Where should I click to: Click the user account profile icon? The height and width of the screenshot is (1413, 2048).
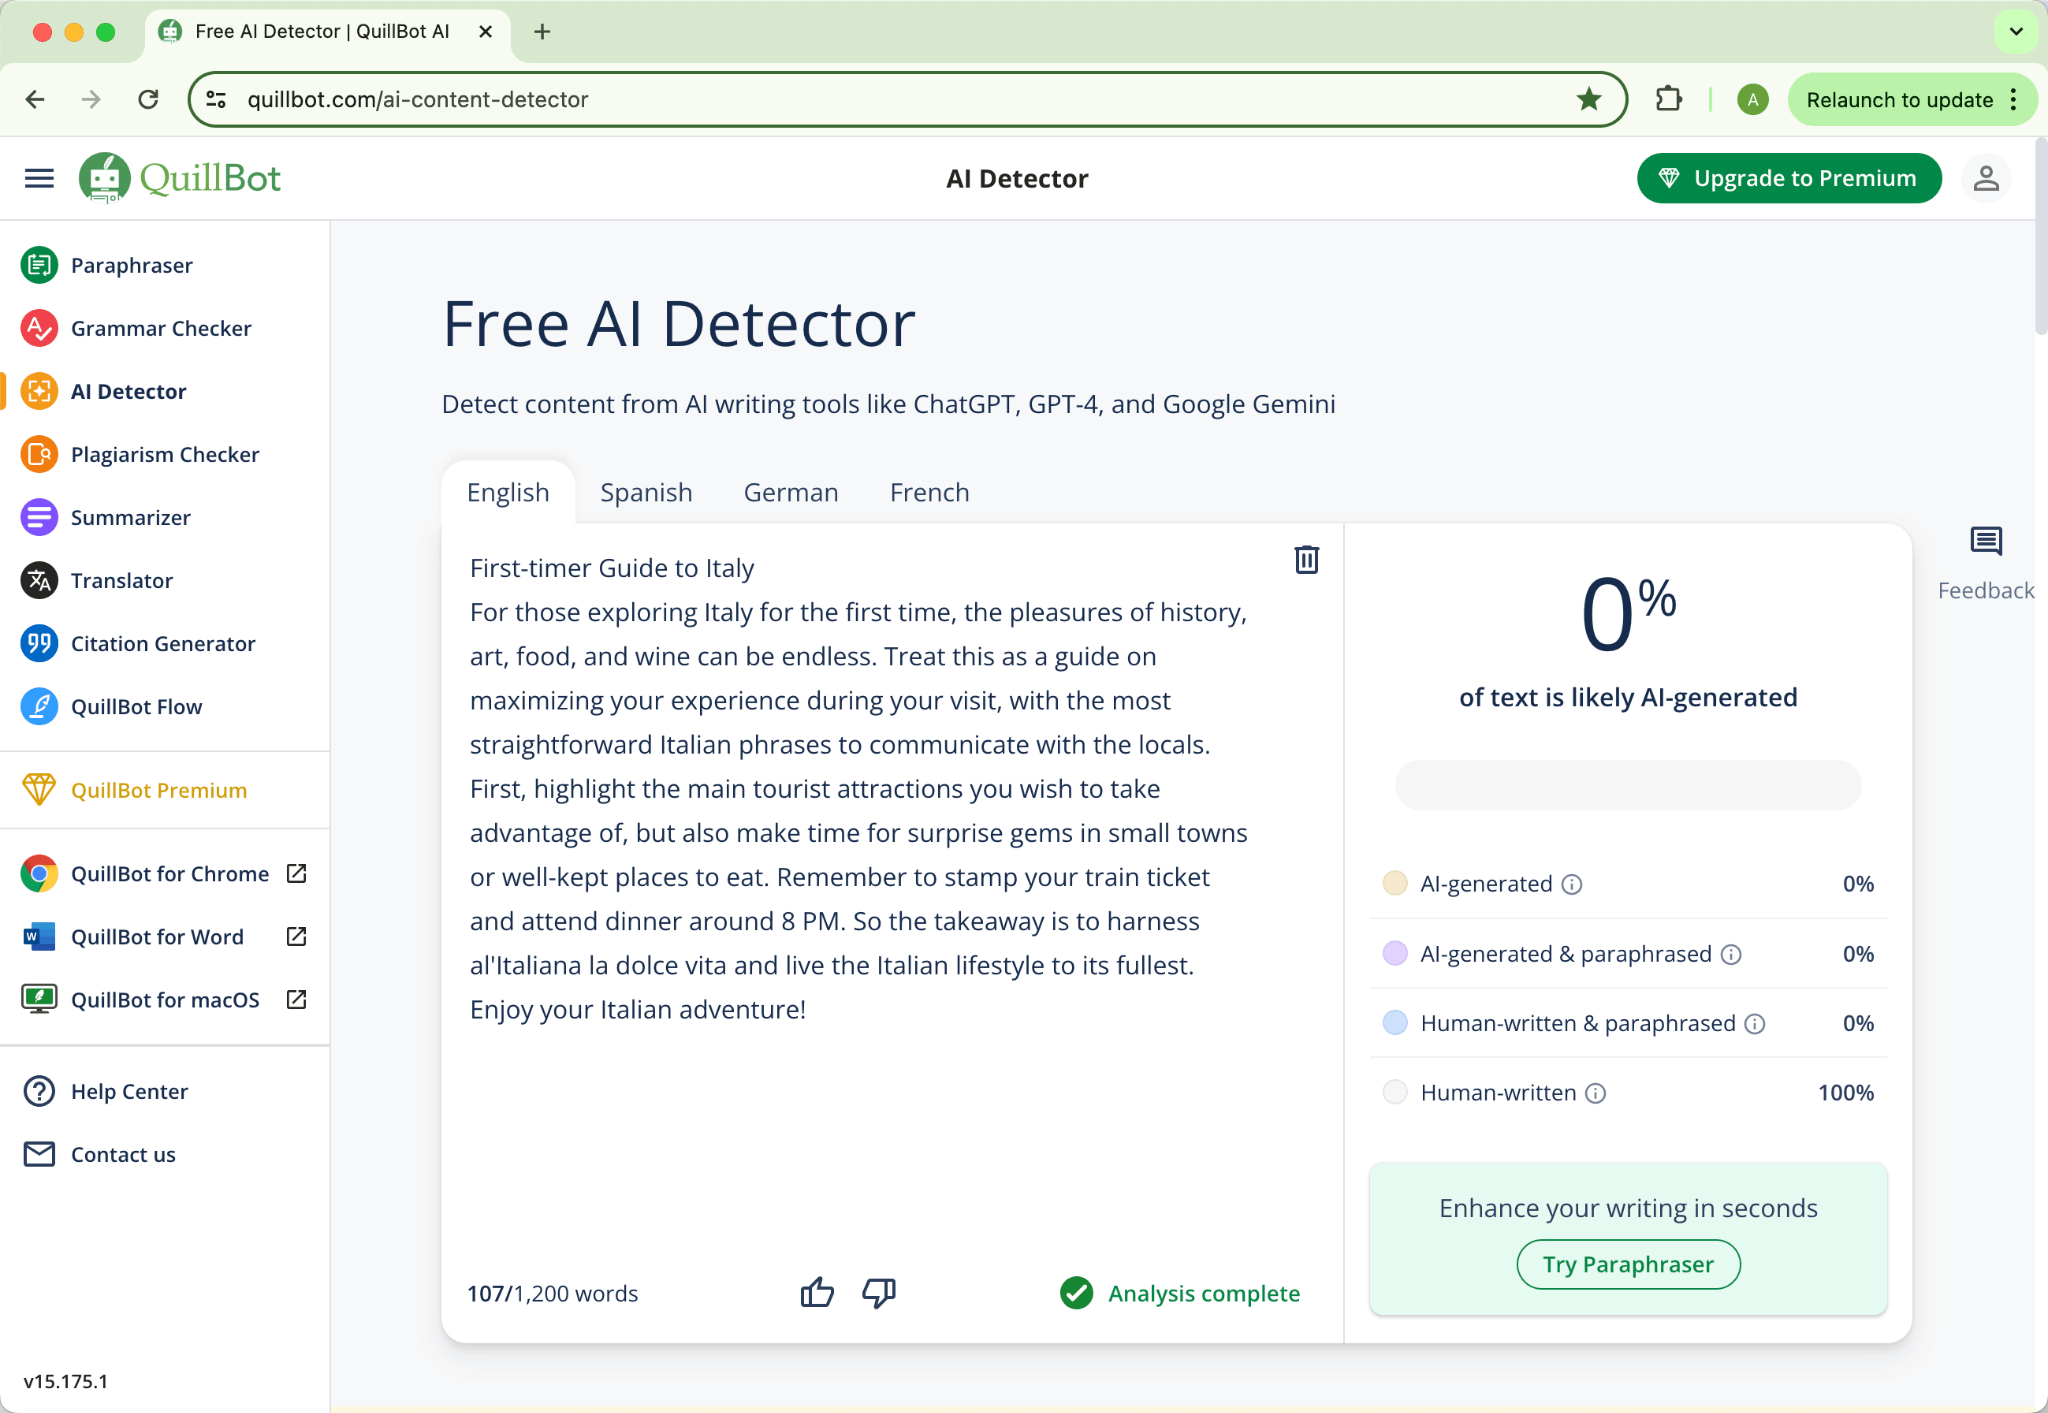pos(1989,179)
